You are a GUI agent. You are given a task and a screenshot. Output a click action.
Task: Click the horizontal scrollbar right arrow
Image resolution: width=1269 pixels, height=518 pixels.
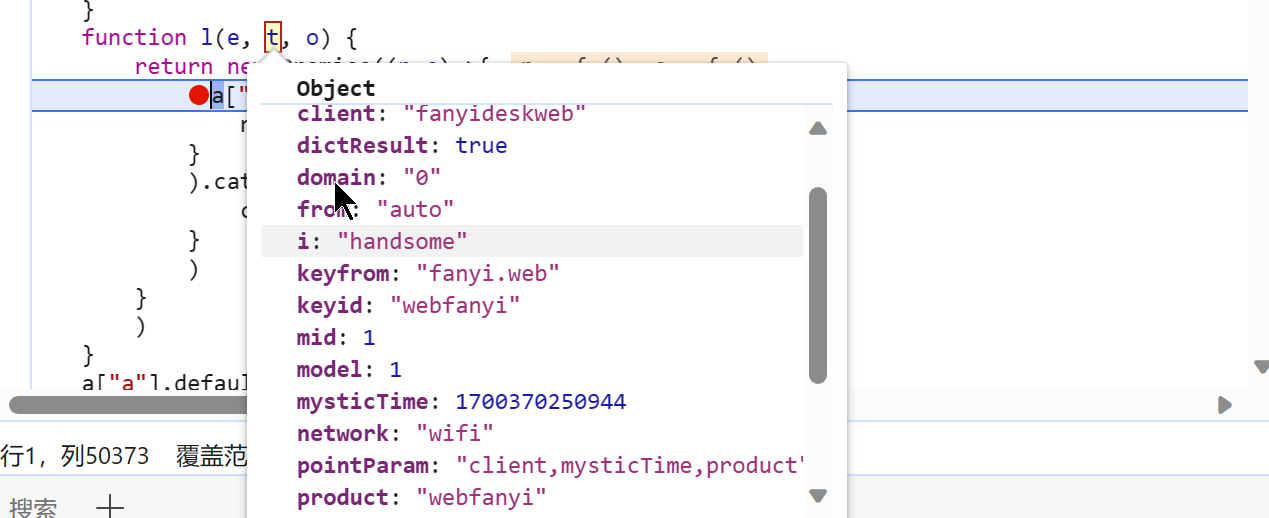coord(1224,405)
